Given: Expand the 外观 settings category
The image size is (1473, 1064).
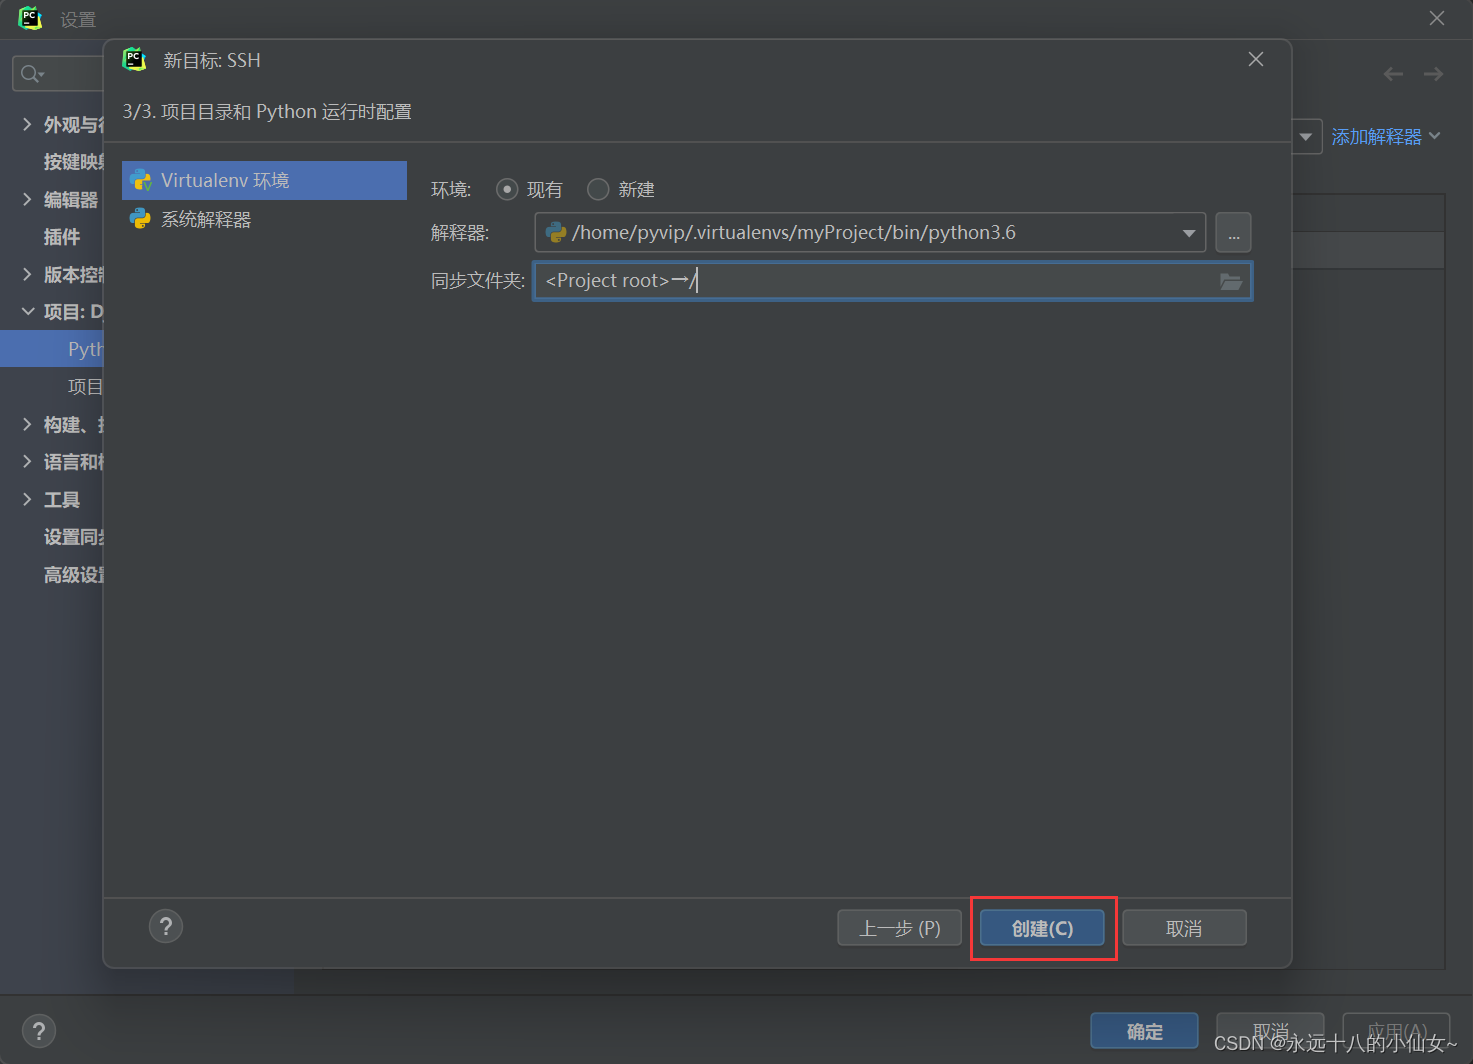Looking at the screenshot, I should (27, 124).
